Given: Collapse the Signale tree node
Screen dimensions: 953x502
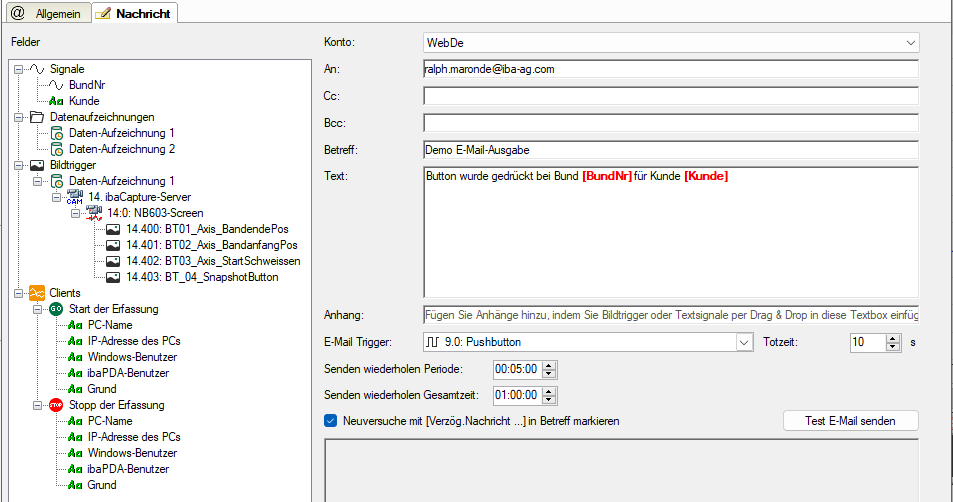Looking at the screenshot, I should (x=19, y=69).
